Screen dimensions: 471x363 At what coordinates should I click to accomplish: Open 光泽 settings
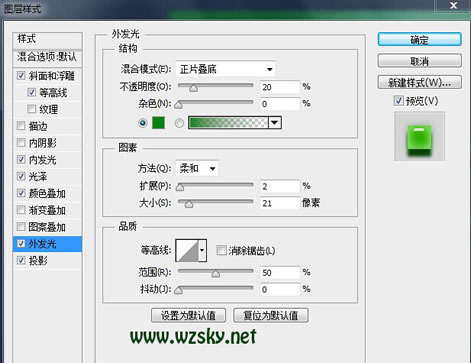click(38, 177)
